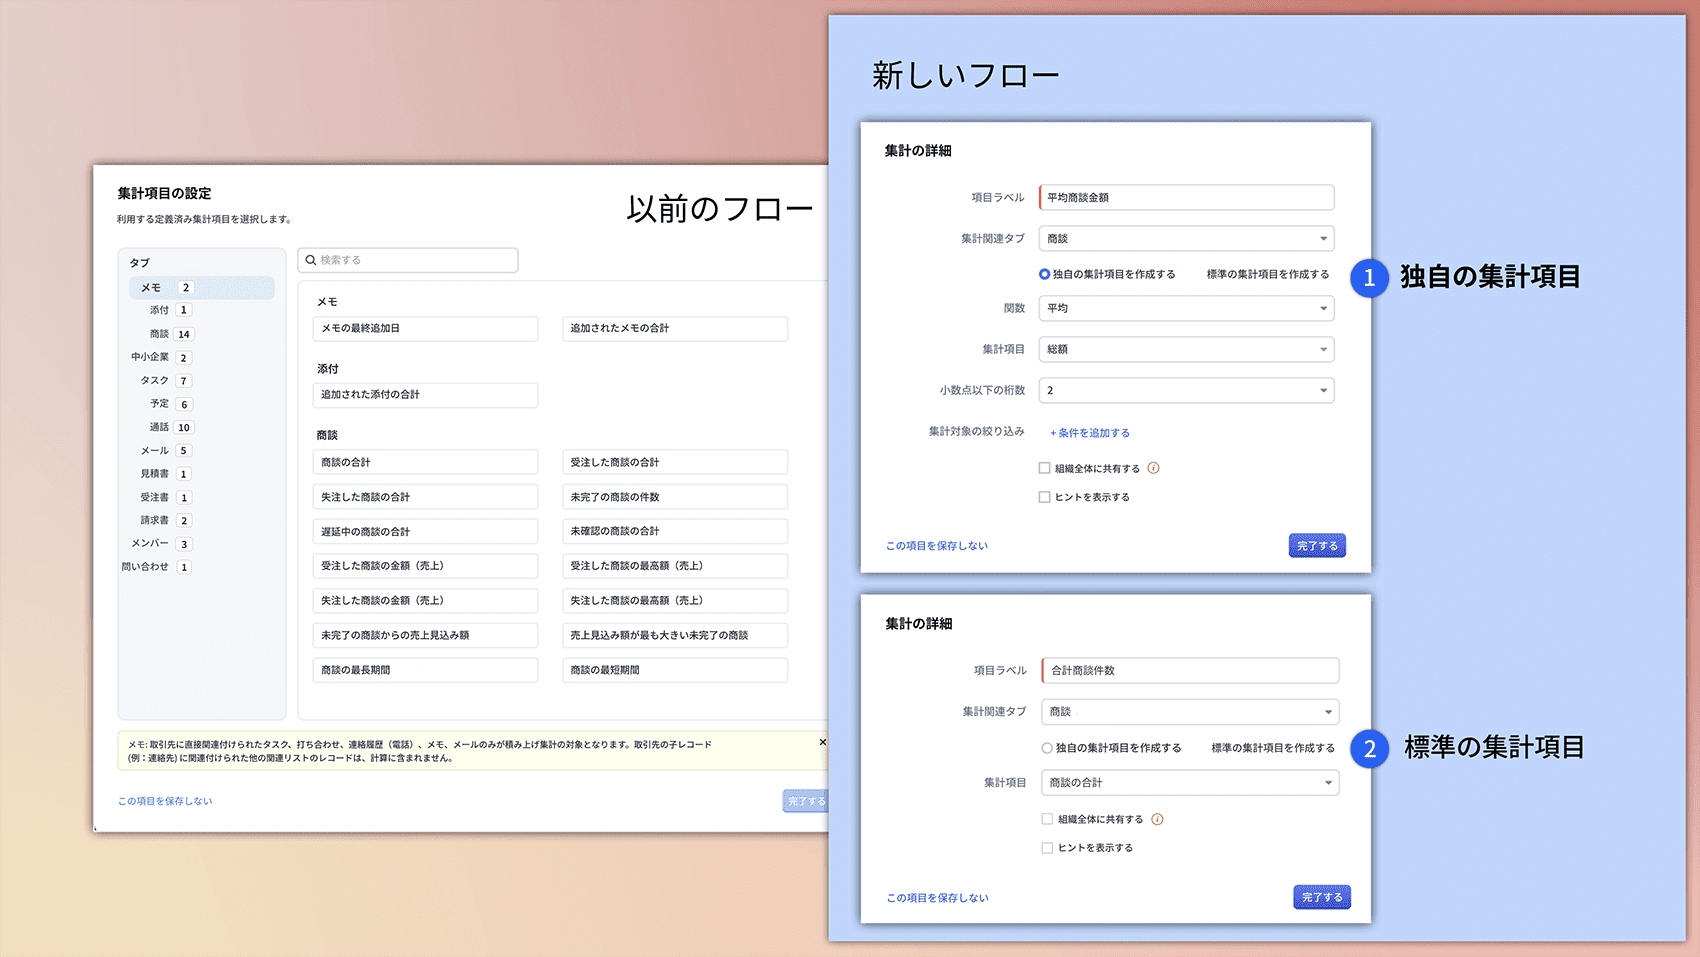Click info icon beside 組織全体に共有する in 合計商談件数 form
This screenshot has width=1700, height=957.
coord(1157,819)
